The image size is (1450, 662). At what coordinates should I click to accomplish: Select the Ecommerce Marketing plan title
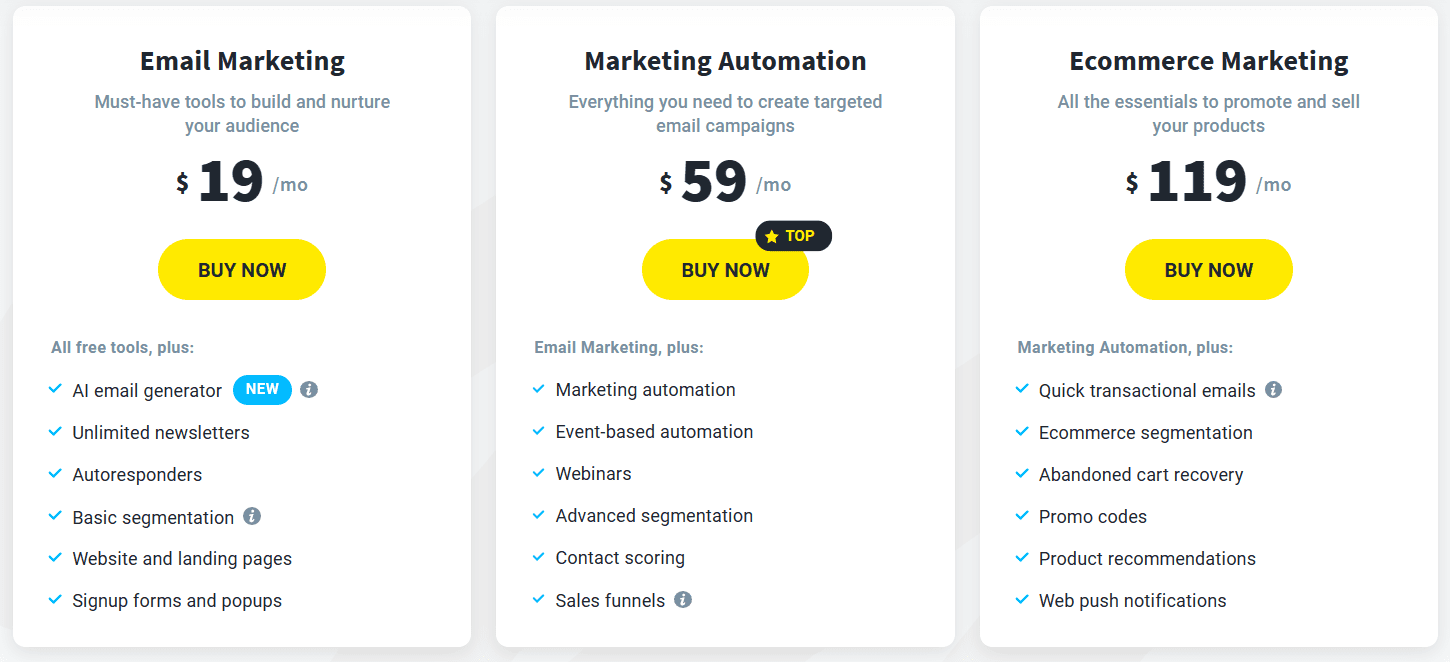(x=1208, y=60)
